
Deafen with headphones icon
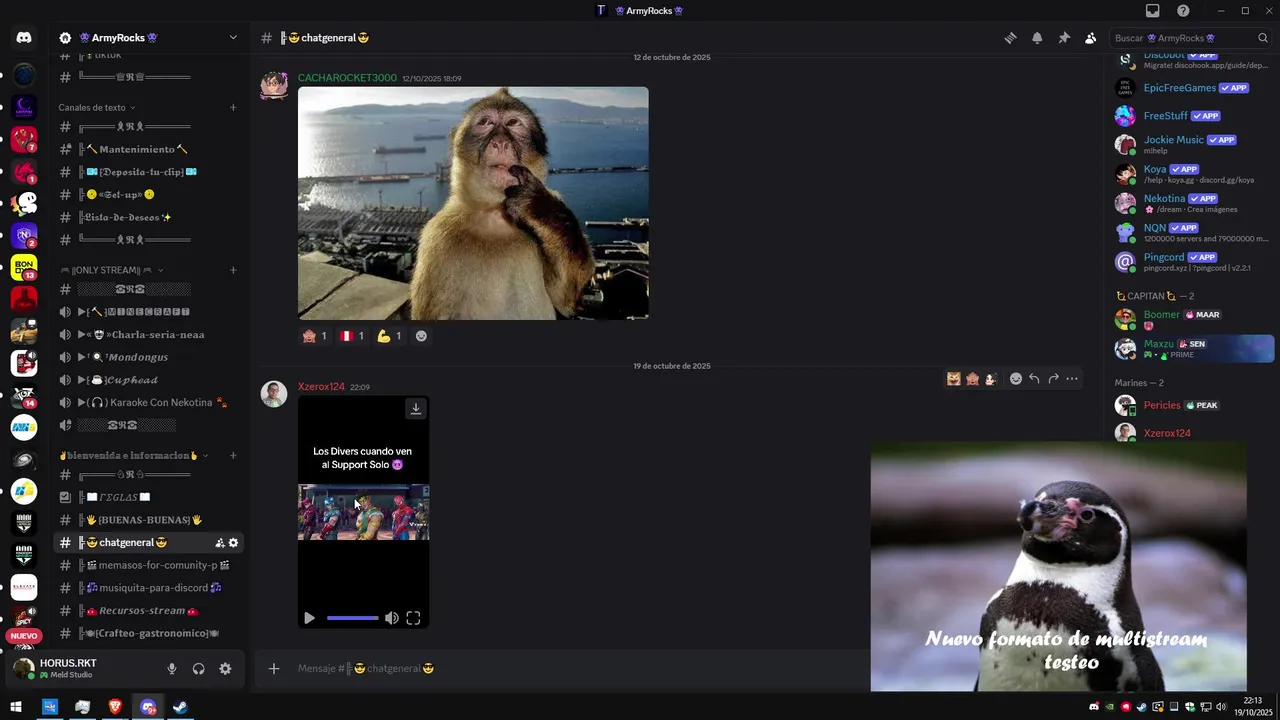pyautogui.click(x=199, y=669)
